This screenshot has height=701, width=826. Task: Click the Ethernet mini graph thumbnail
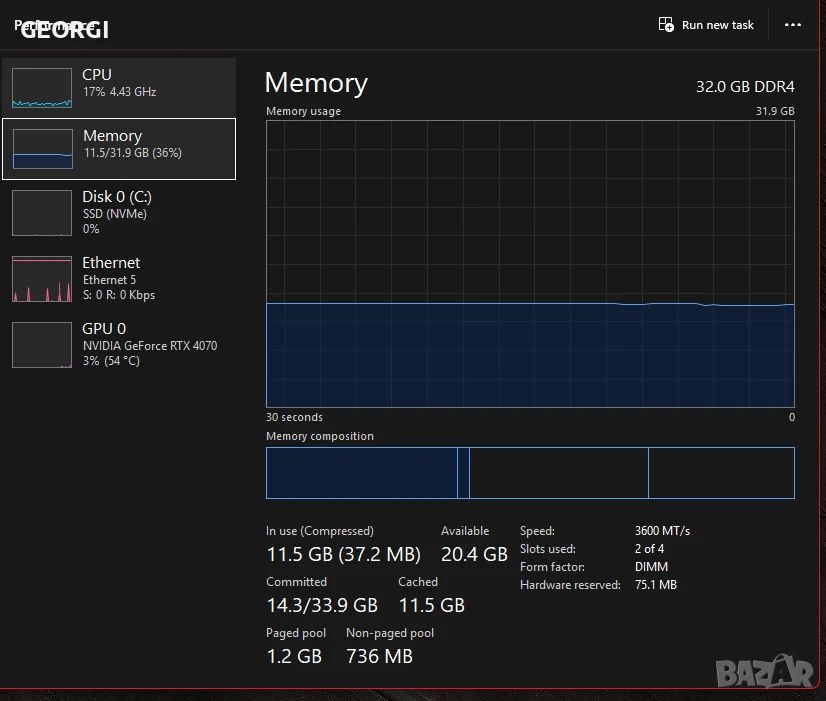(42, 279)
